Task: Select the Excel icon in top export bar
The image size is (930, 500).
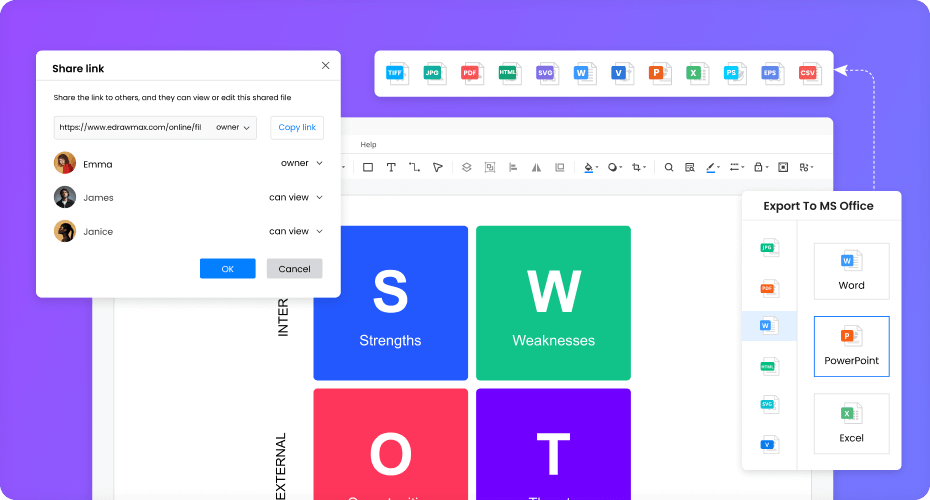Action: (696, 74)
